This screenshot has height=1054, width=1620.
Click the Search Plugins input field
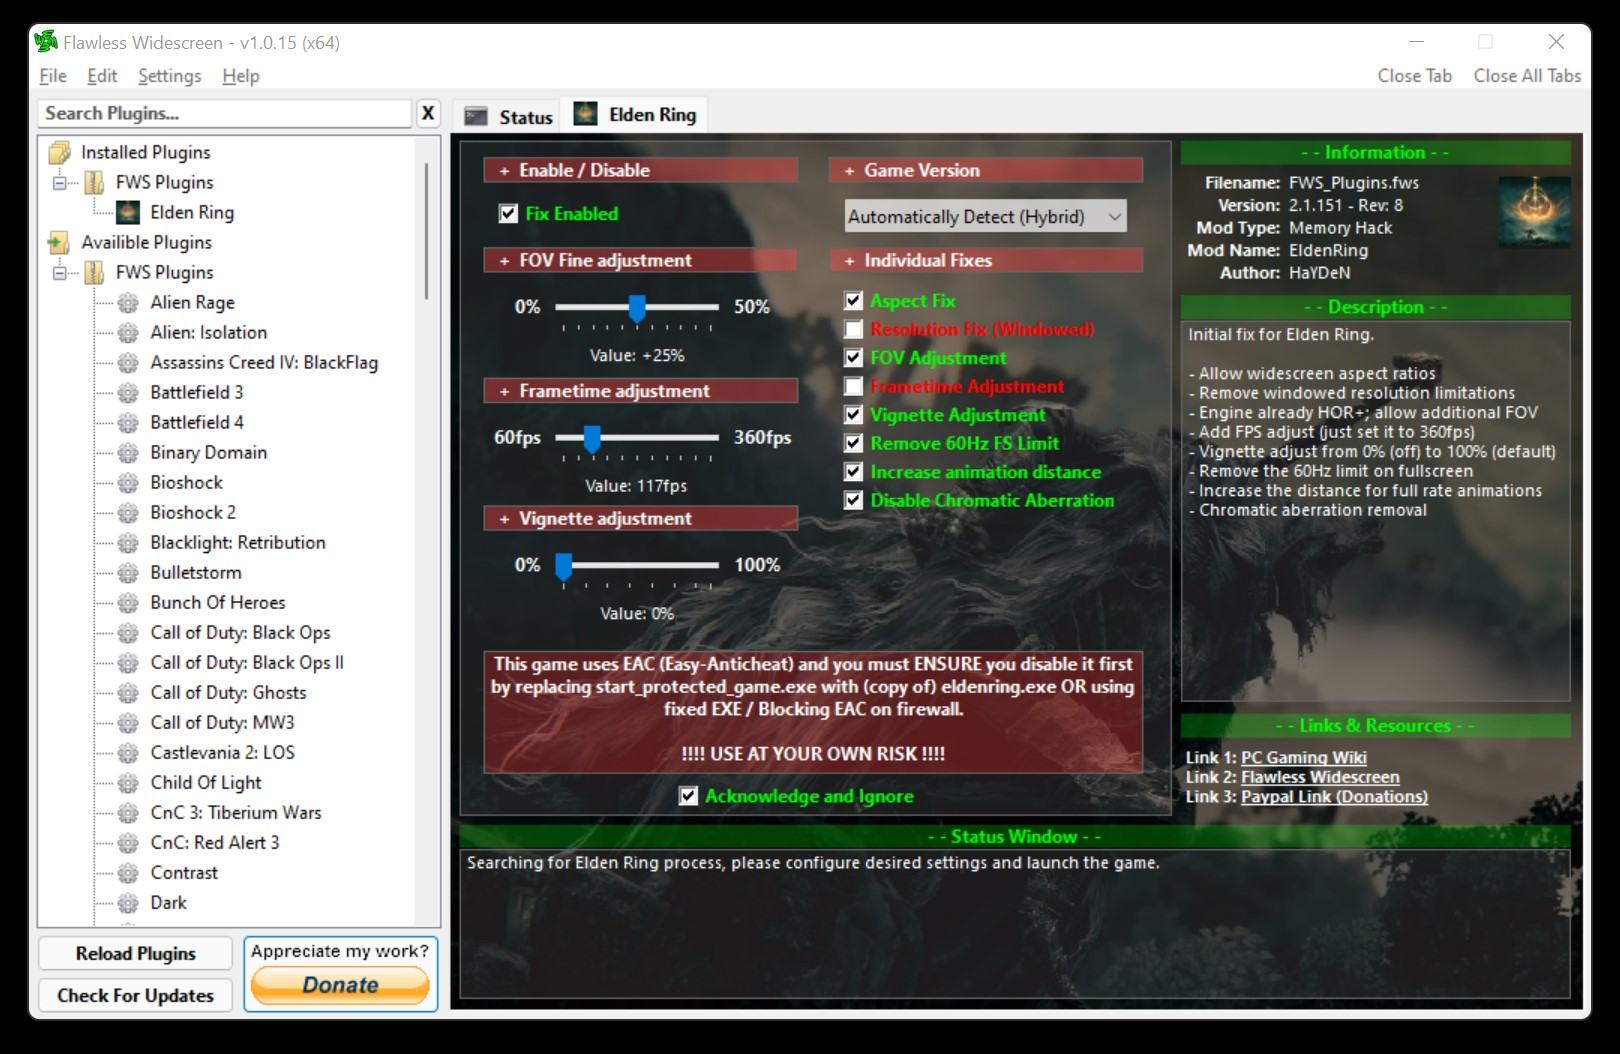point(225,113)
